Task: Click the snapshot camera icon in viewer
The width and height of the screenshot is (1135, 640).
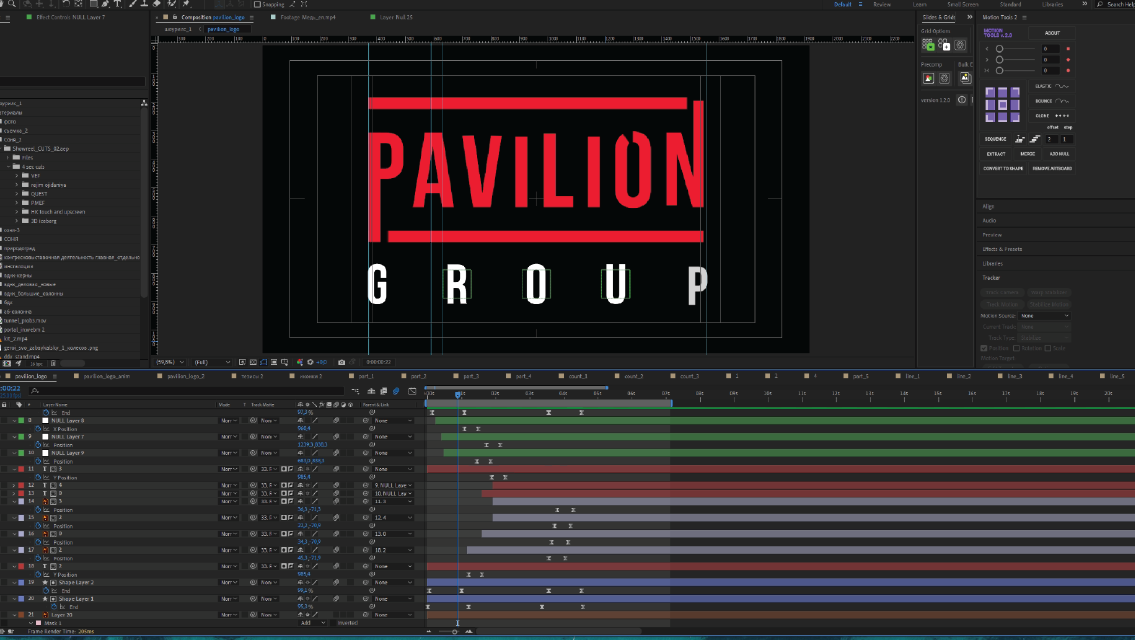Action: pos(342,362)
